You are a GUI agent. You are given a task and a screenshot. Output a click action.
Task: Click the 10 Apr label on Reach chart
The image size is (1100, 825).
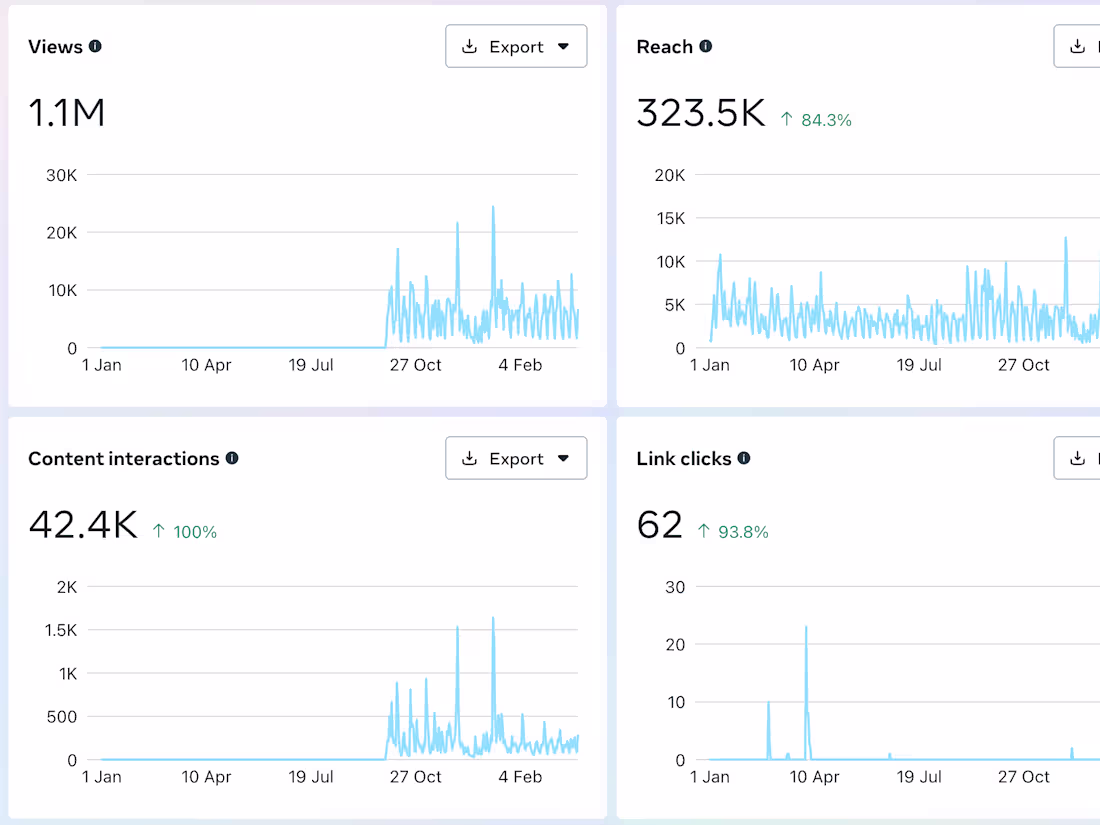coord(814,365)
